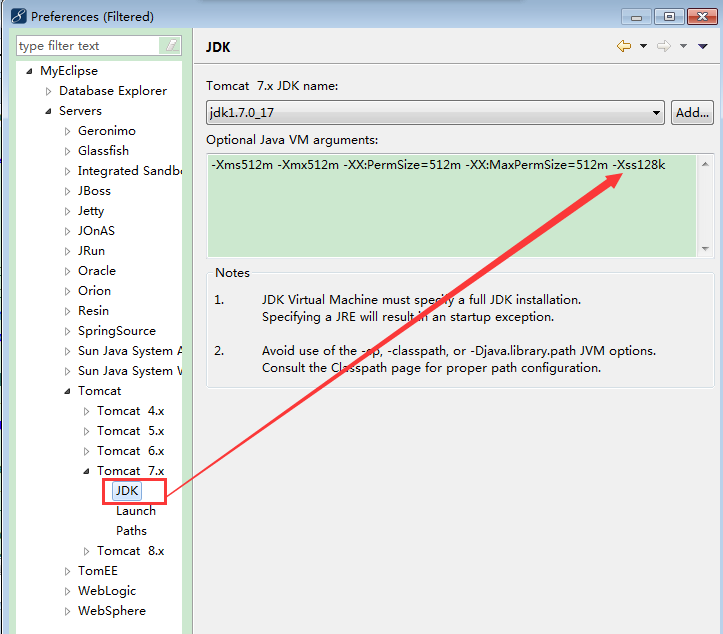Click the VM arguments scroll up arrow
This screenshot has width=723, height=634.
[x=705, y=164]
